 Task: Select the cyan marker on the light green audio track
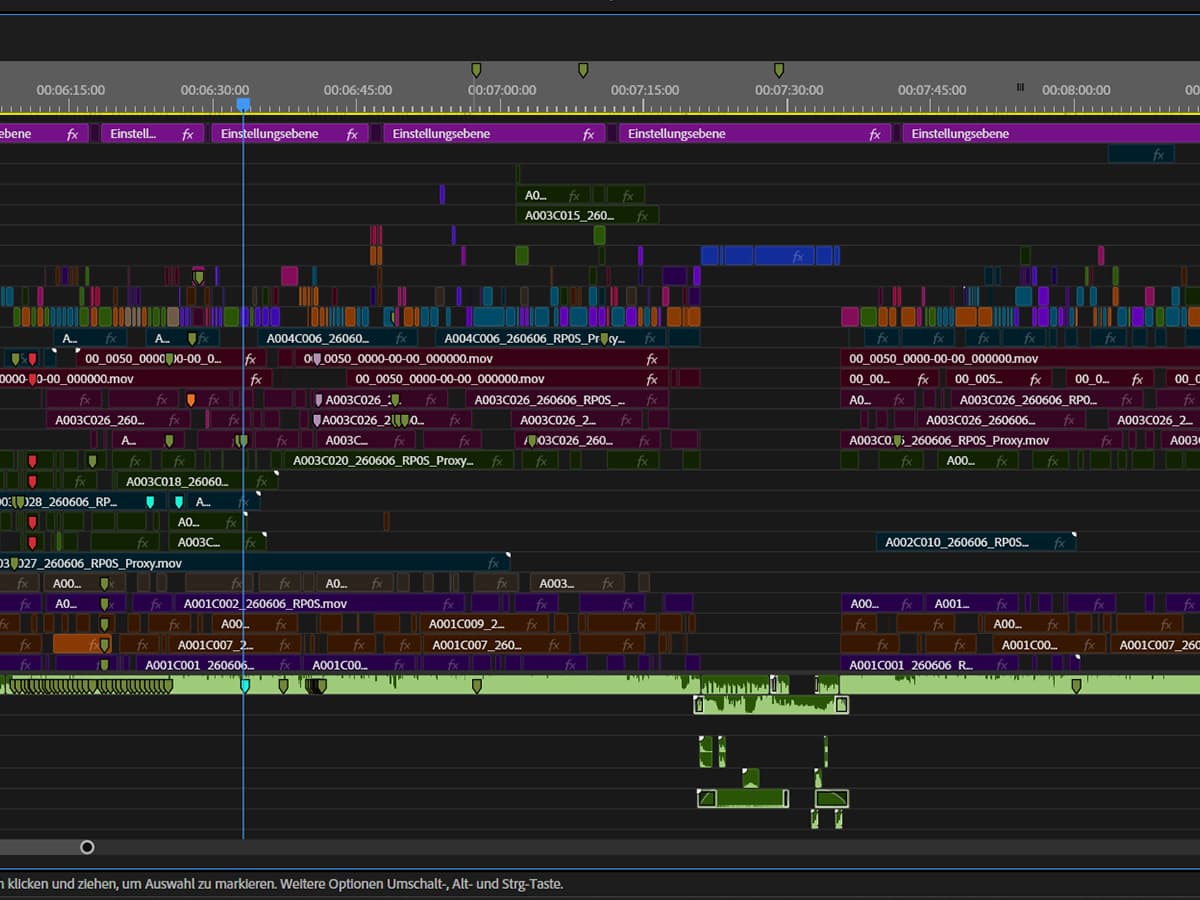point(245,686)
